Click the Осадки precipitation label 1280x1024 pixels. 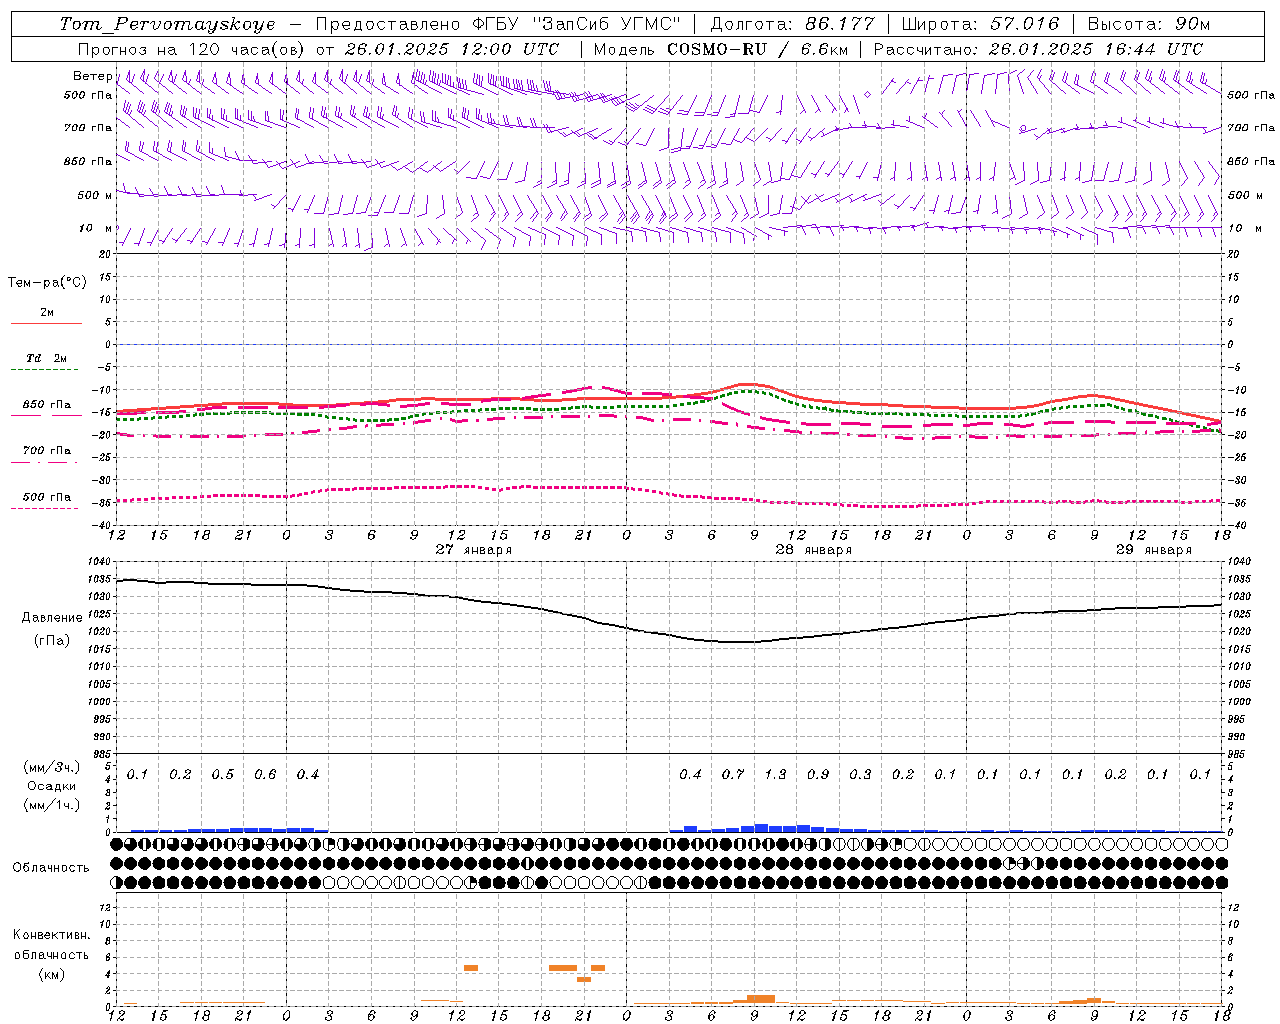pos(52,786)
